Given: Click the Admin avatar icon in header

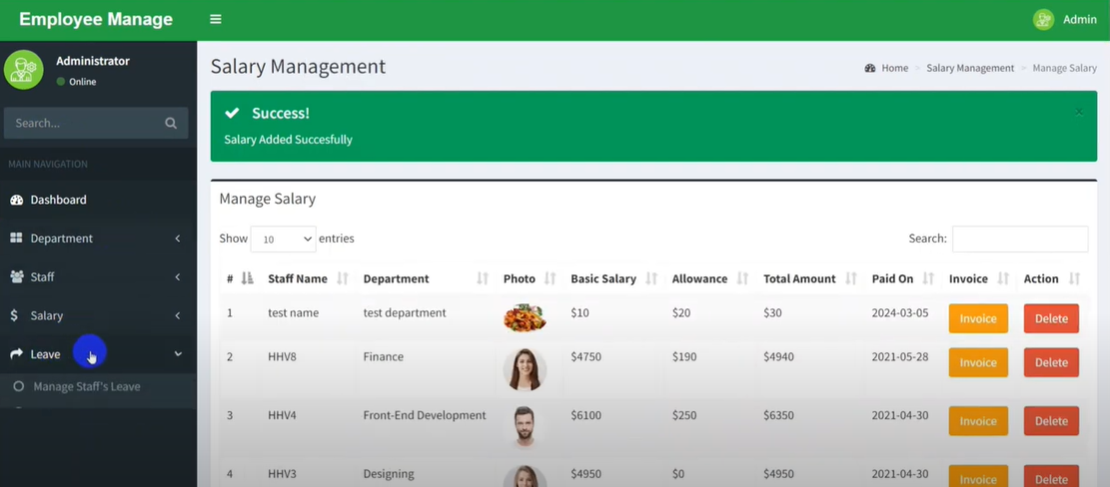Looking at the screenshot, I should [x=1043, y=19].
